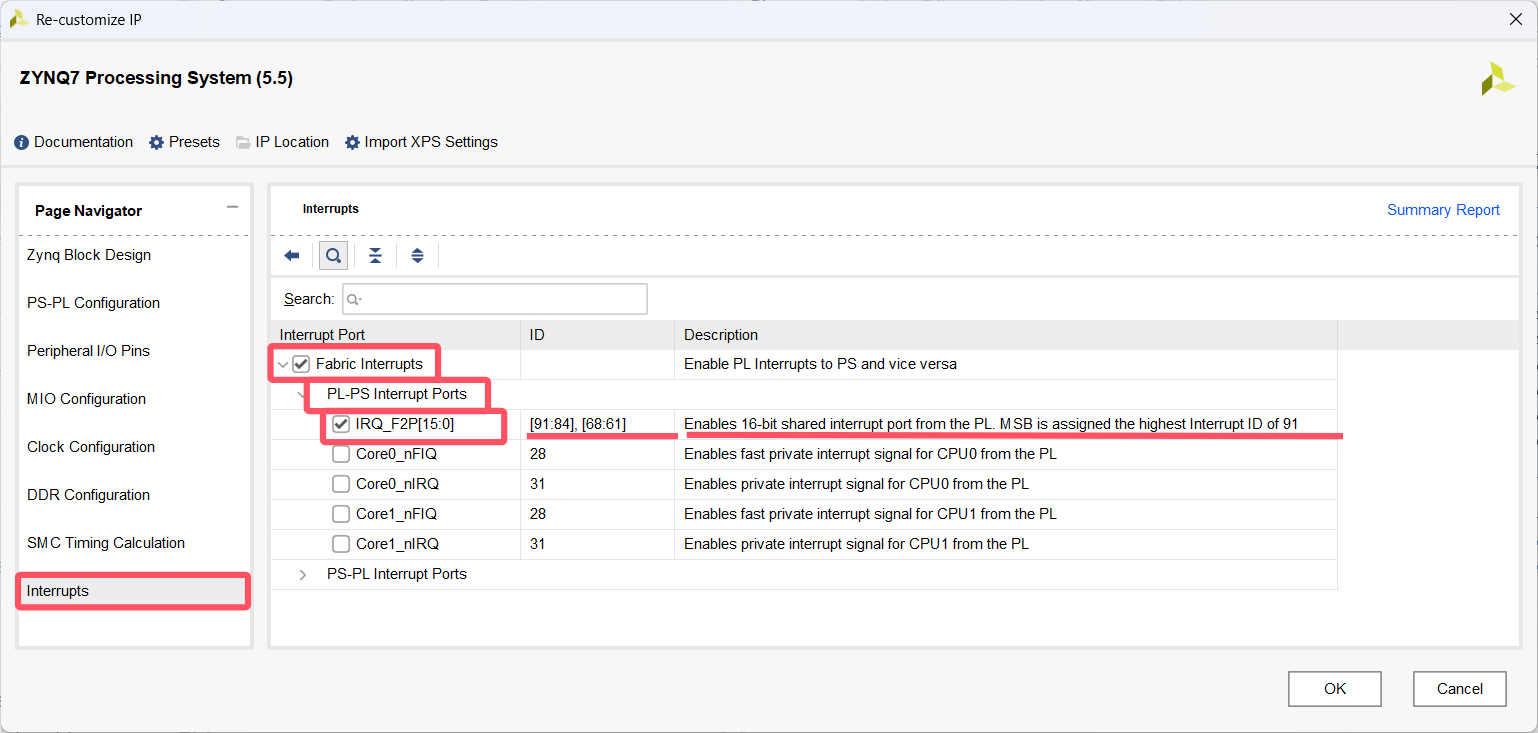Open DDR Configuration page
This screenshot has height=733, width=1538.
pos(88,495)
